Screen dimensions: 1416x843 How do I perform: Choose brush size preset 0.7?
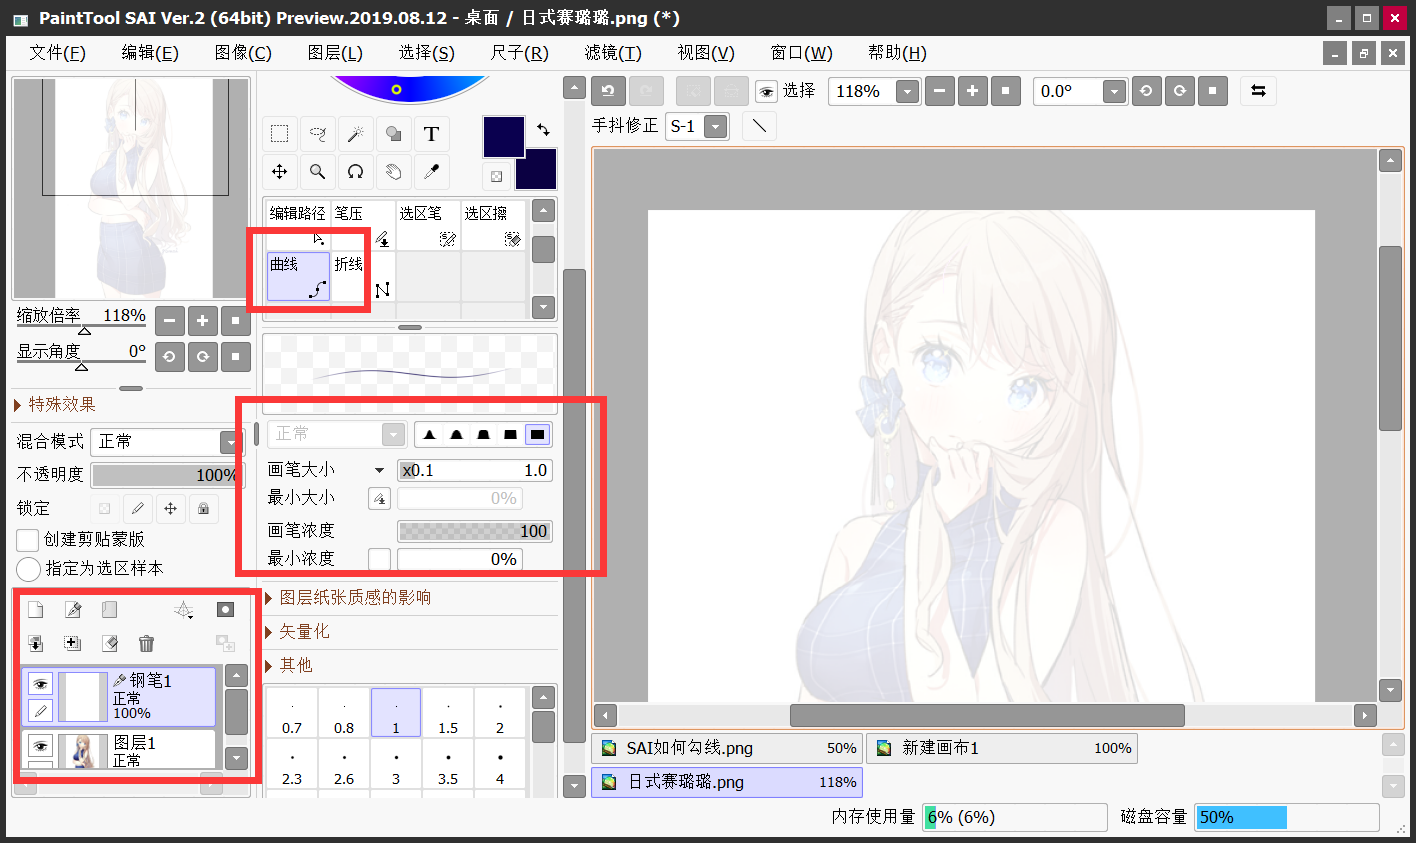coord(292,713)
